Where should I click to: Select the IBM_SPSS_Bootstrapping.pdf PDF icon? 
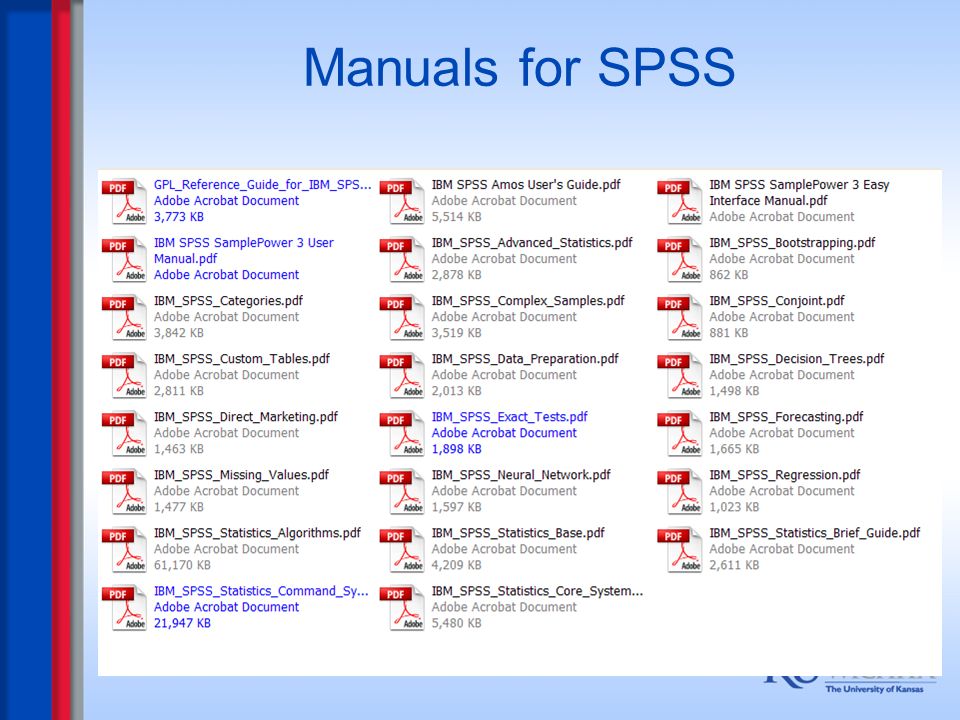(x=680, y=259)
